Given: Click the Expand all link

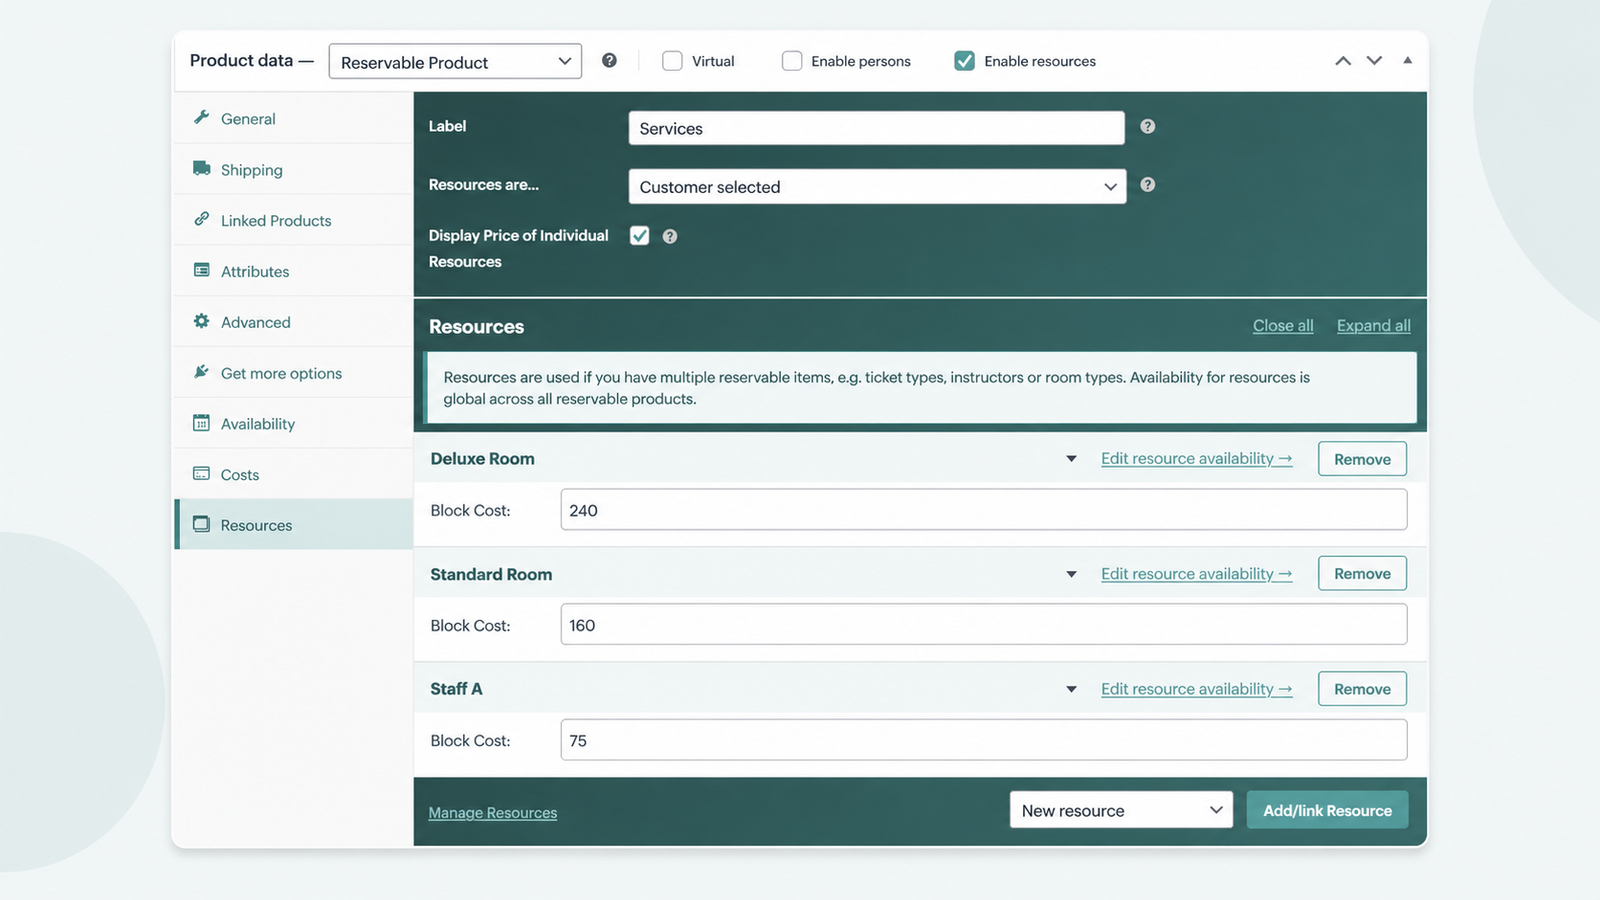Looking at the screenshot, I should 1373,326.
